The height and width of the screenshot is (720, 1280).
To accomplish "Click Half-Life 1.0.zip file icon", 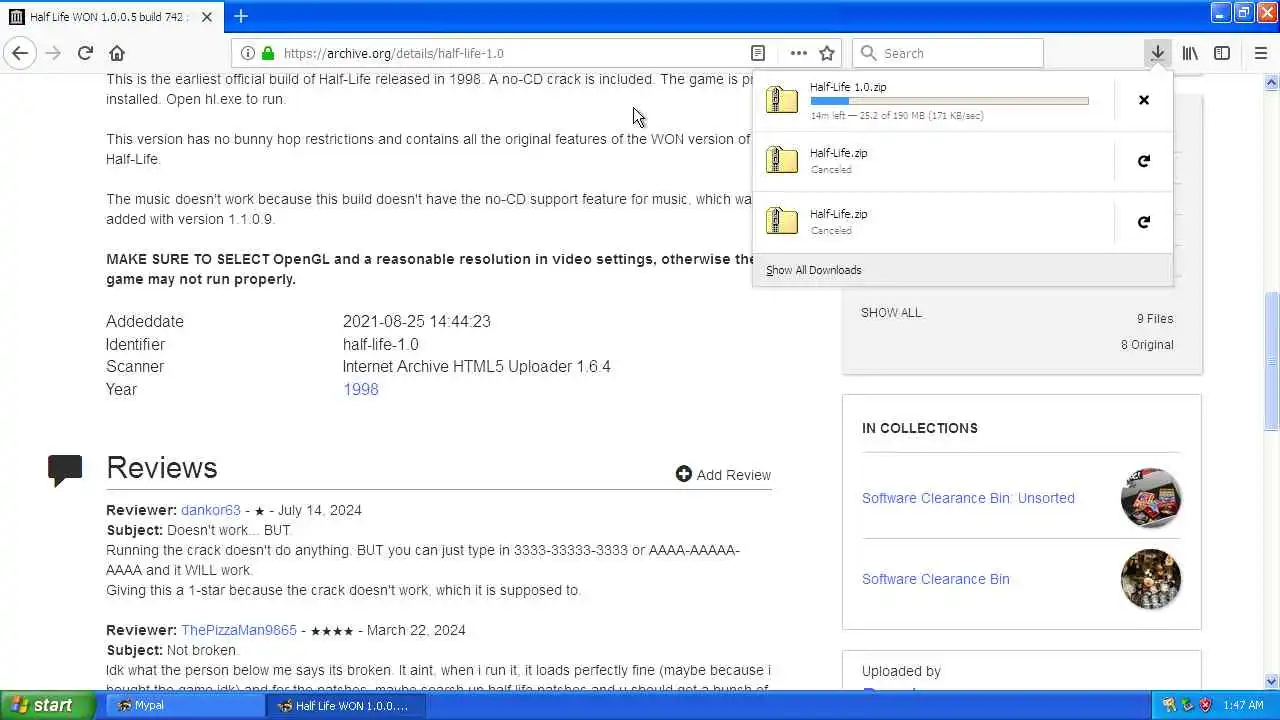I will point(782,100).
